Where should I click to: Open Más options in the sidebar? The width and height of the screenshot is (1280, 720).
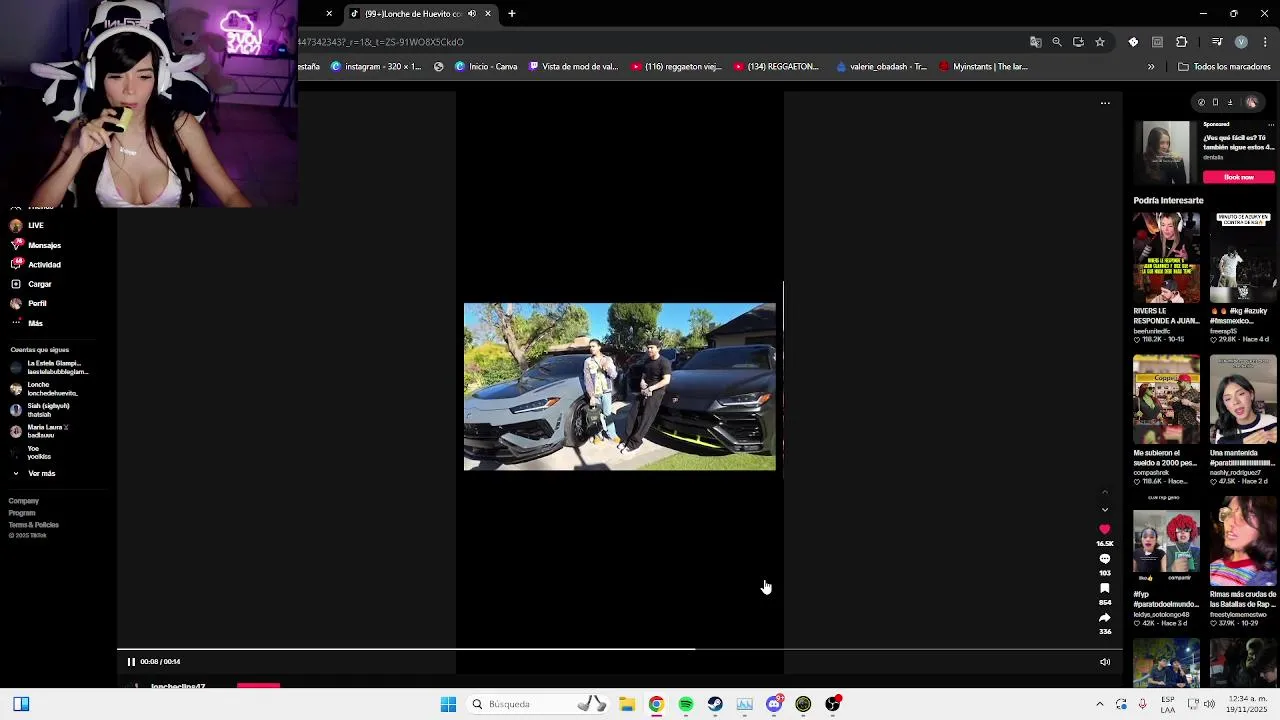pos(27,323)
